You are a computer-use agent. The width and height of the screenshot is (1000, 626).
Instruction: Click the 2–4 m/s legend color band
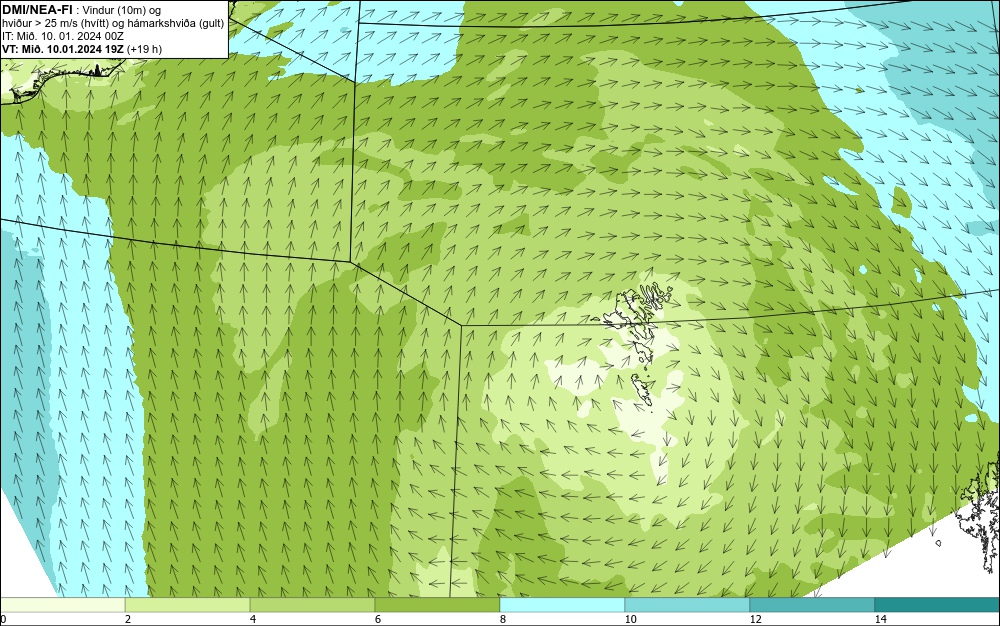coord(188,605)
